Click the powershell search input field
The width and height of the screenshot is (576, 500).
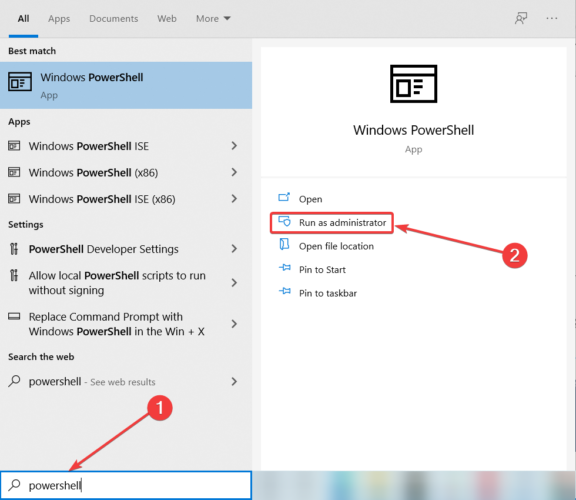[x=126, y=485]
